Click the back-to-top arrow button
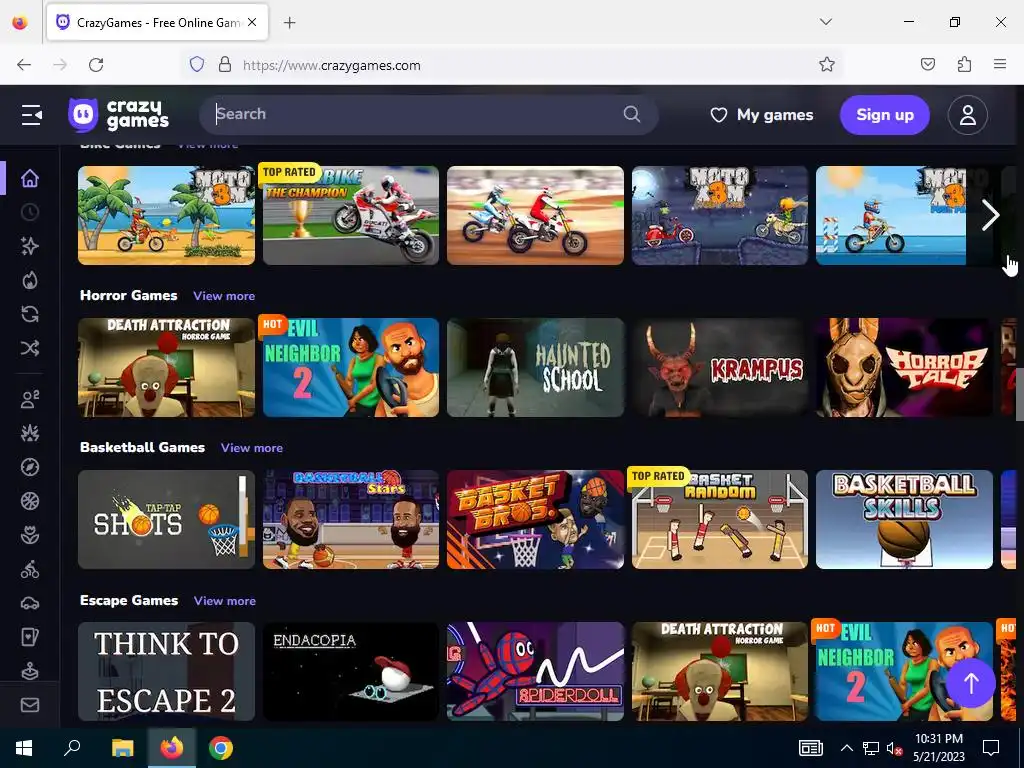The width and height of the screenshot is (1024, 768). point(970,683)
